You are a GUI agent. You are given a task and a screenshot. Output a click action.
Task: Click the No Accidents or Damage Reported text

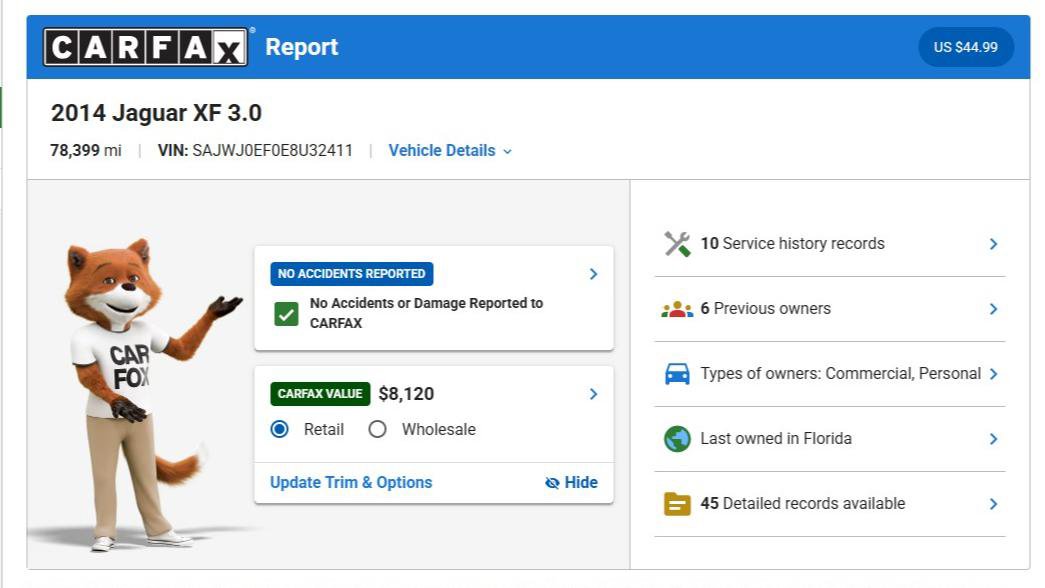(427, 313)
